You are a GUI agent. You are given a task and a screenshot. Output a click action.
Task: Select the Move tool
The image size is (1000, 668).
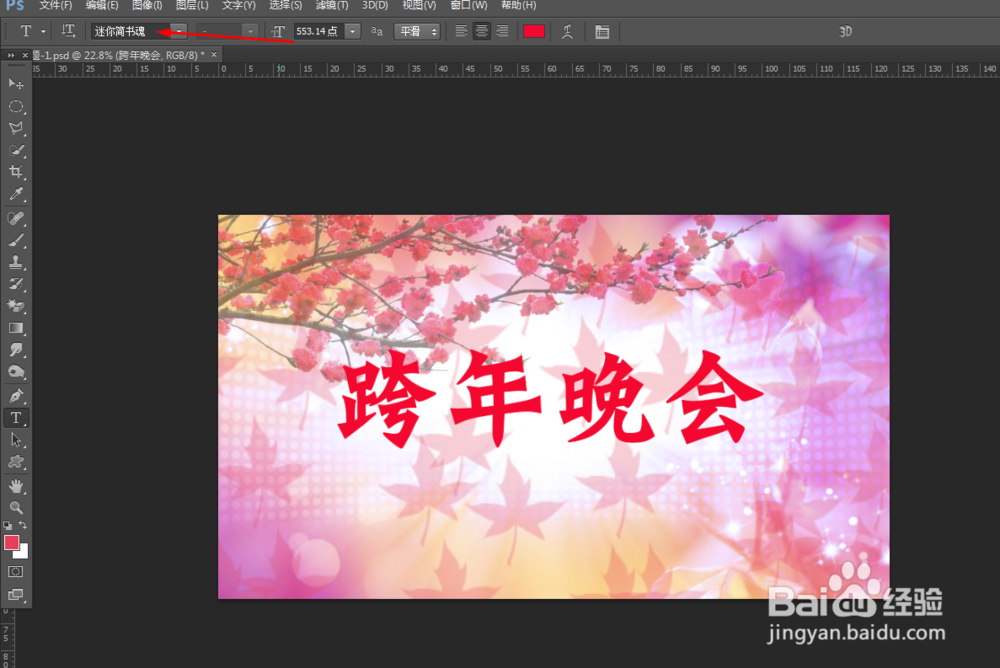14,85
